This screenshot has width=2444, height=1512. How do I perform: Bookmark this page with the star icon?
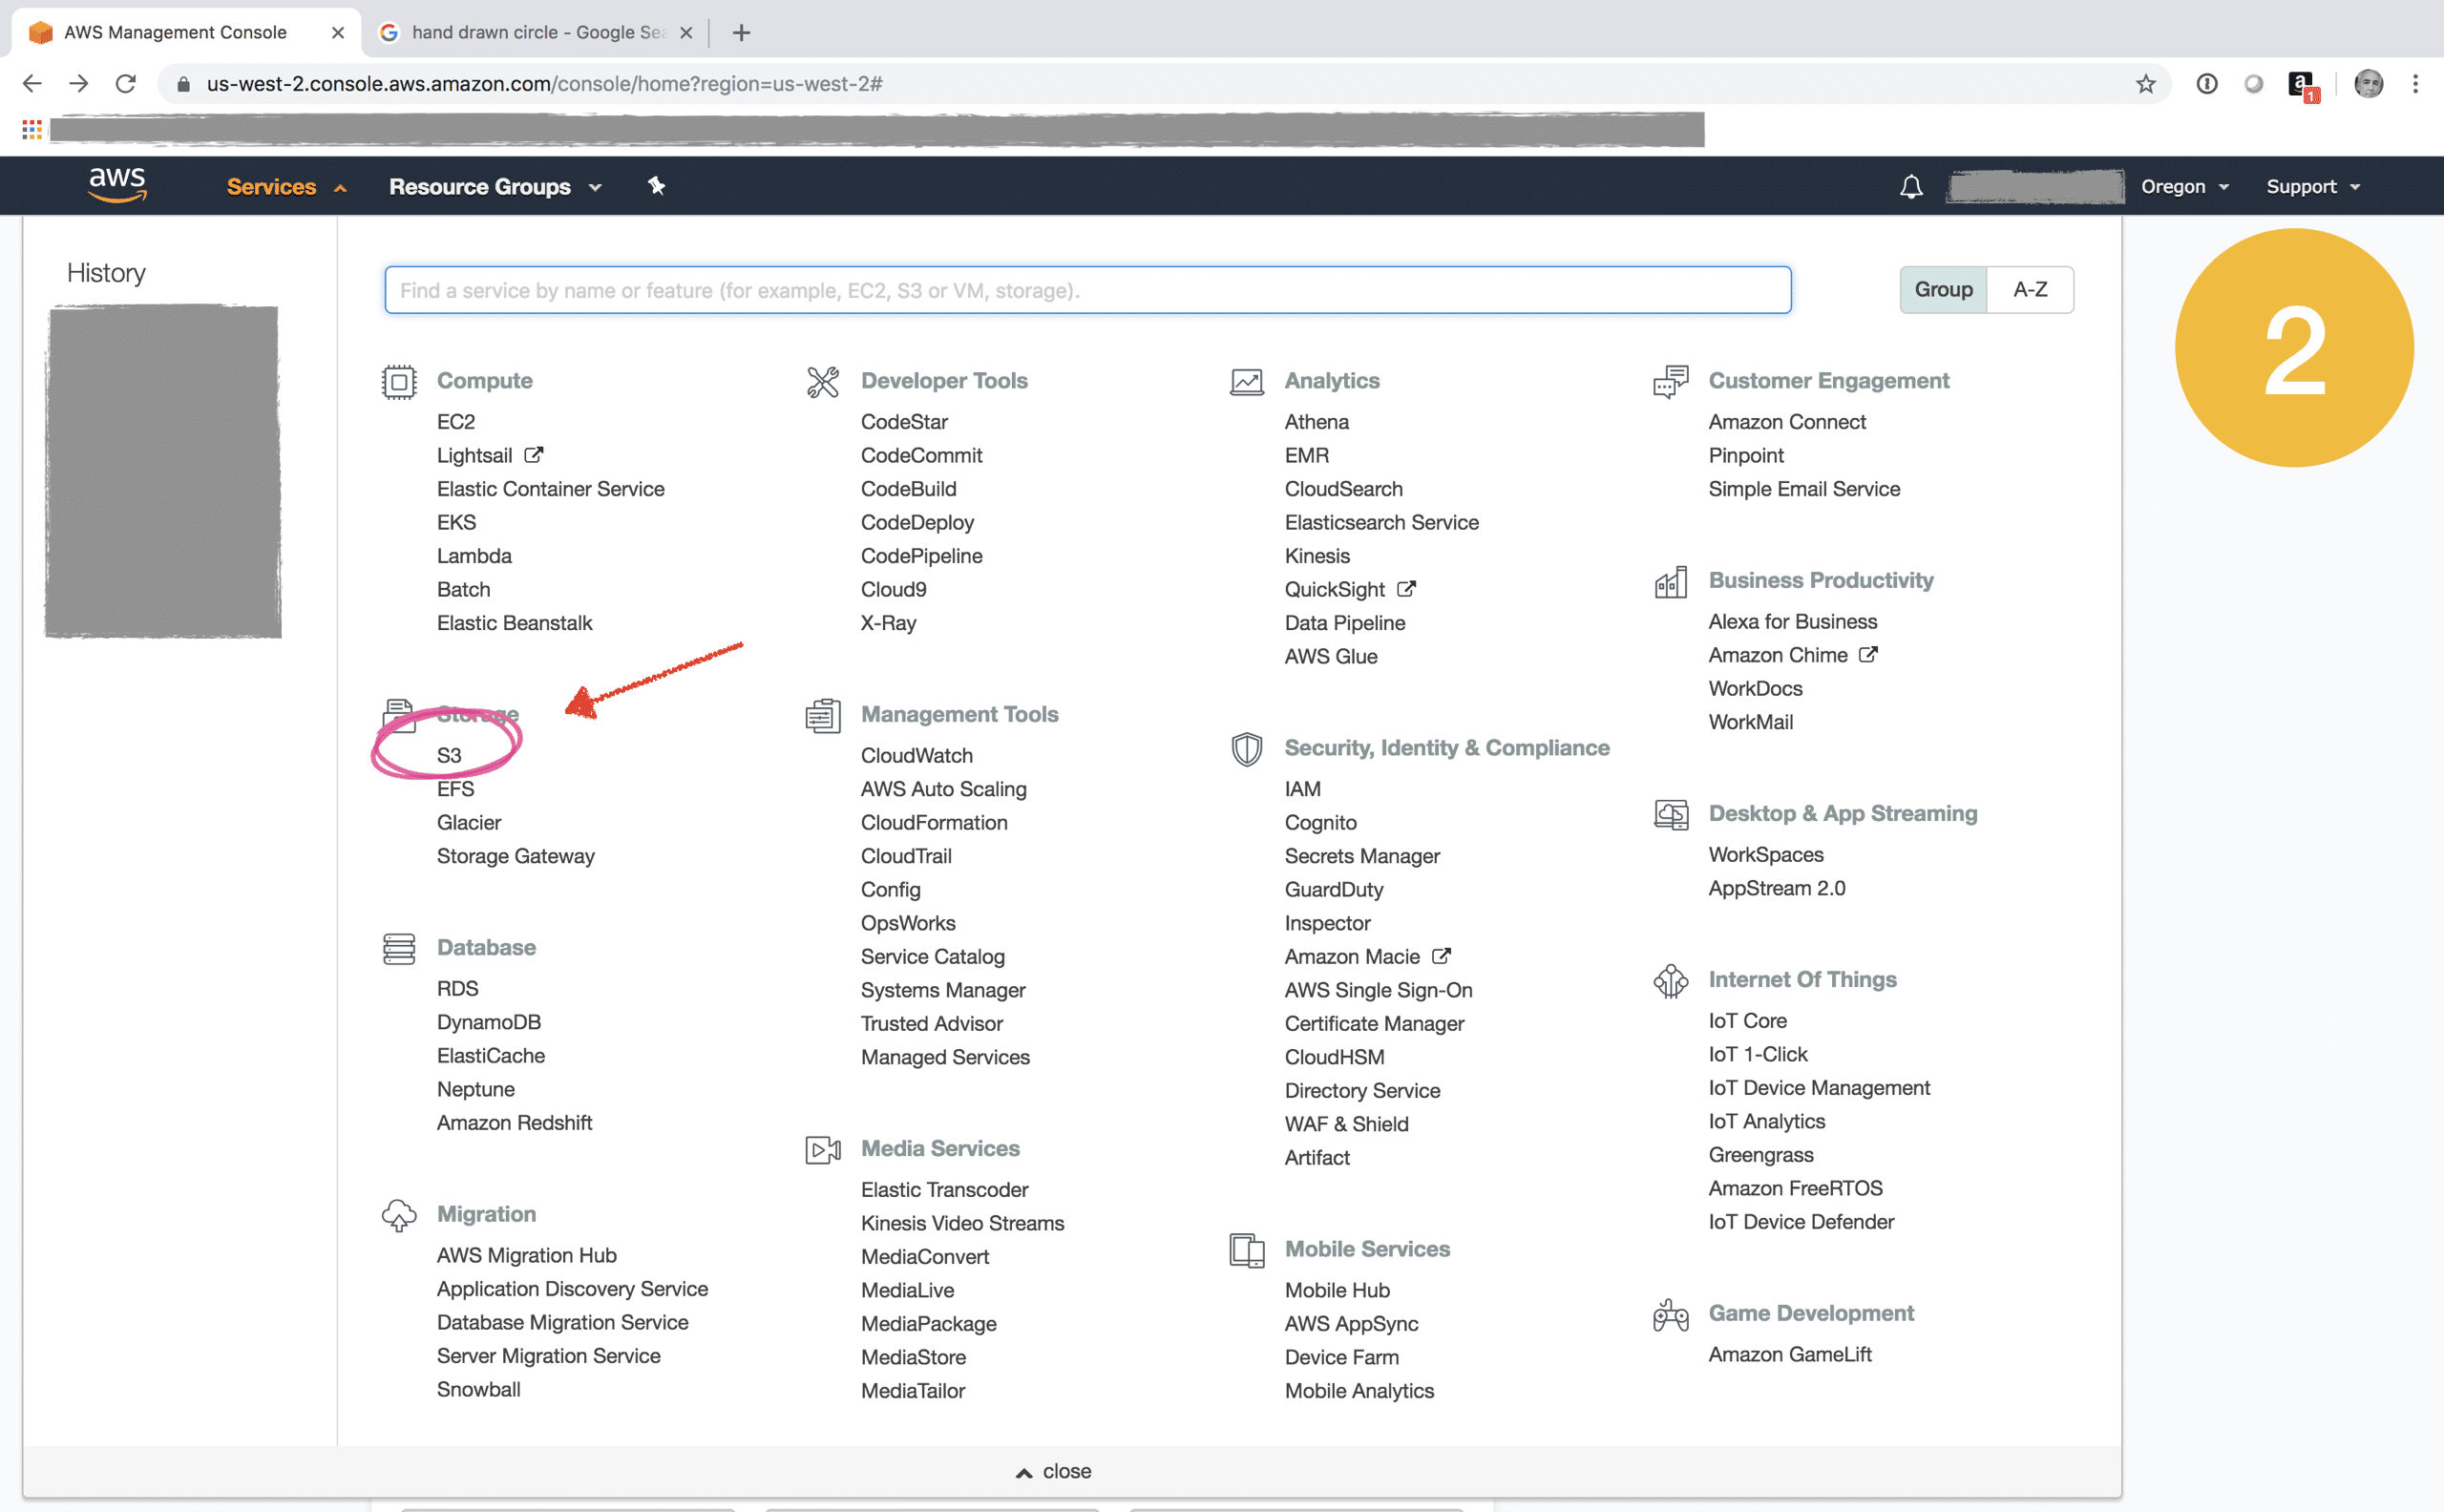pyautogui.click(x=2145, y=84)
